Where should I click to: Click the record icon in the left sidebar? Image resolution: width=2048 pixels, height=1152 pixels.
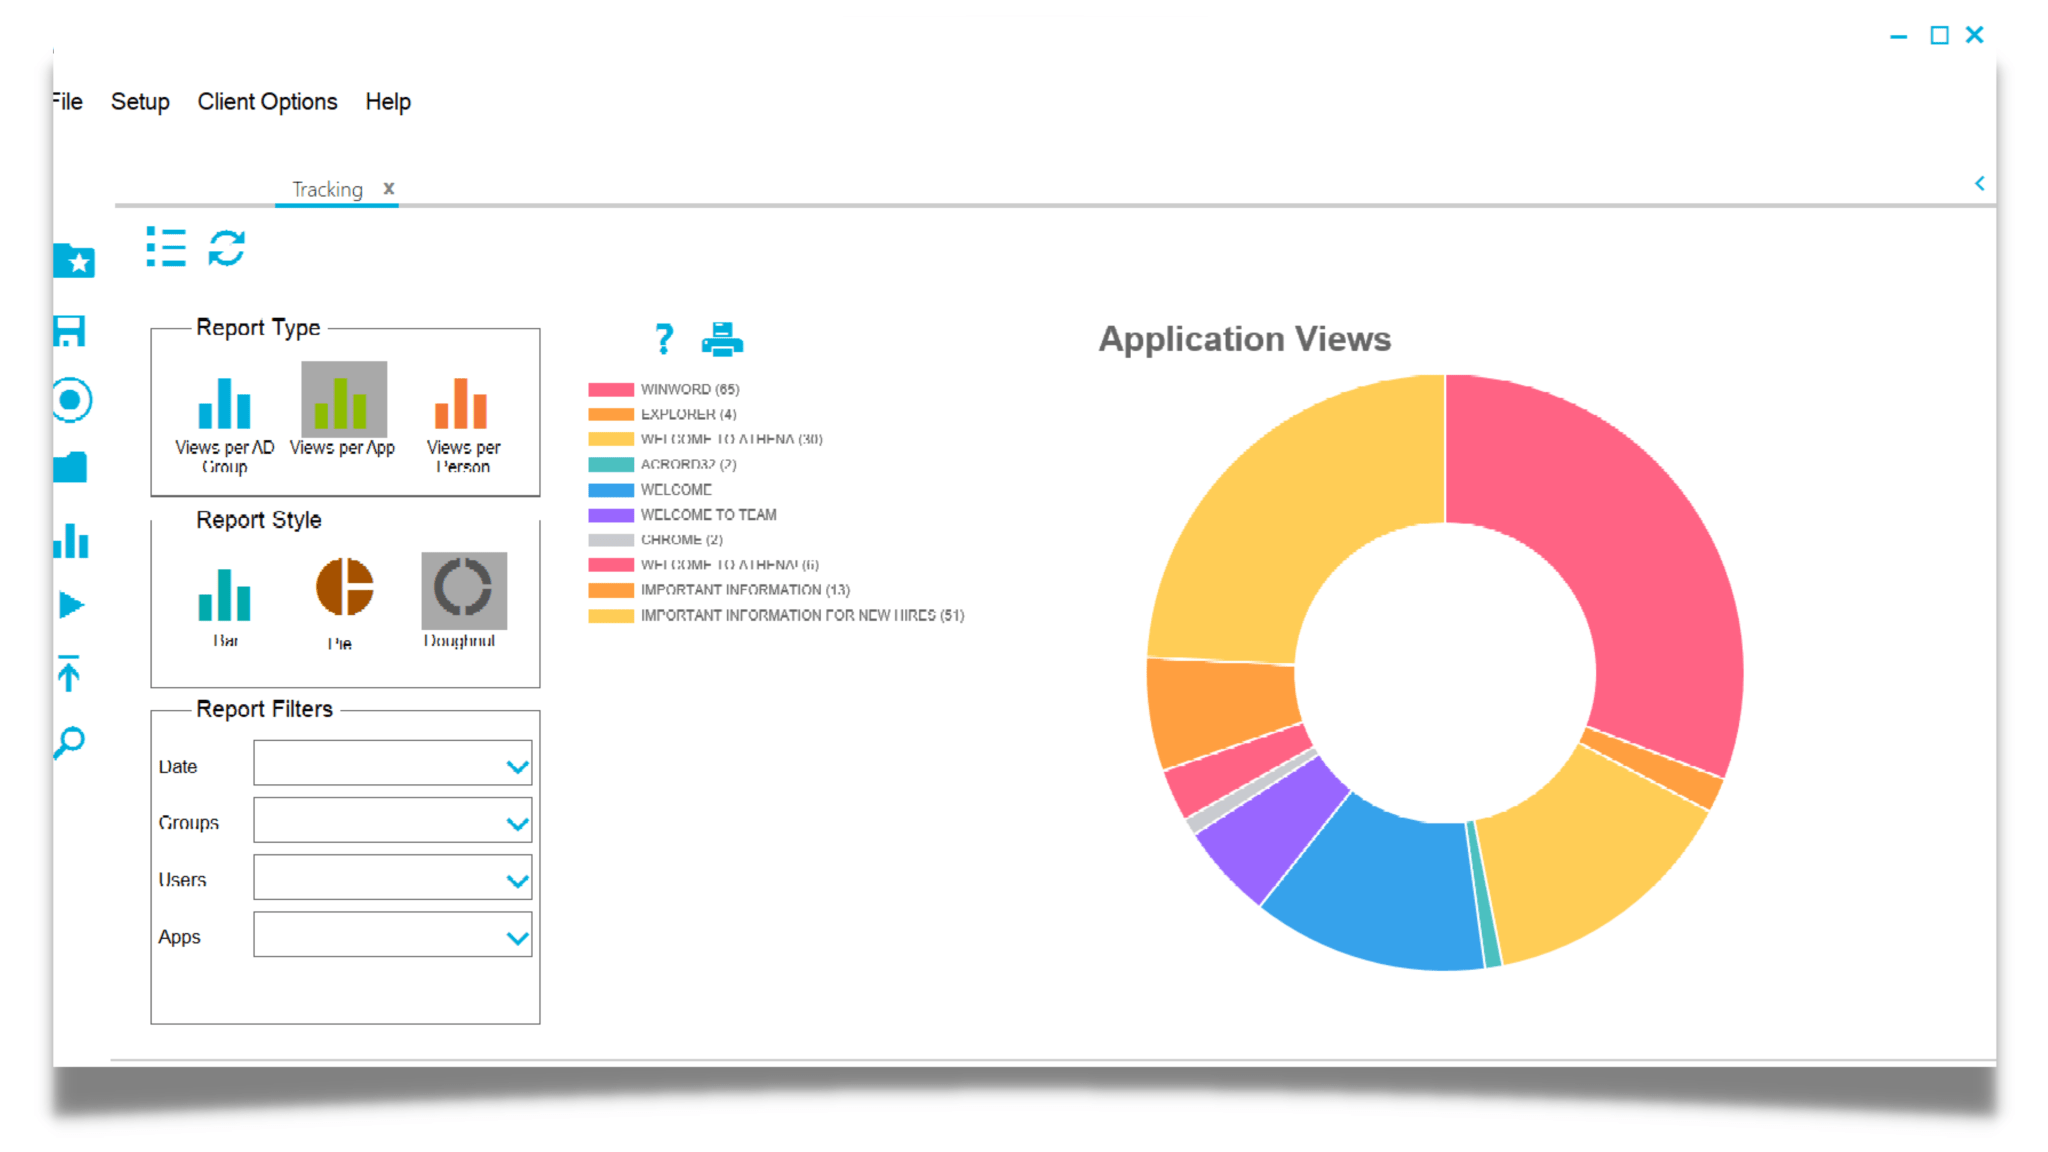69,400
